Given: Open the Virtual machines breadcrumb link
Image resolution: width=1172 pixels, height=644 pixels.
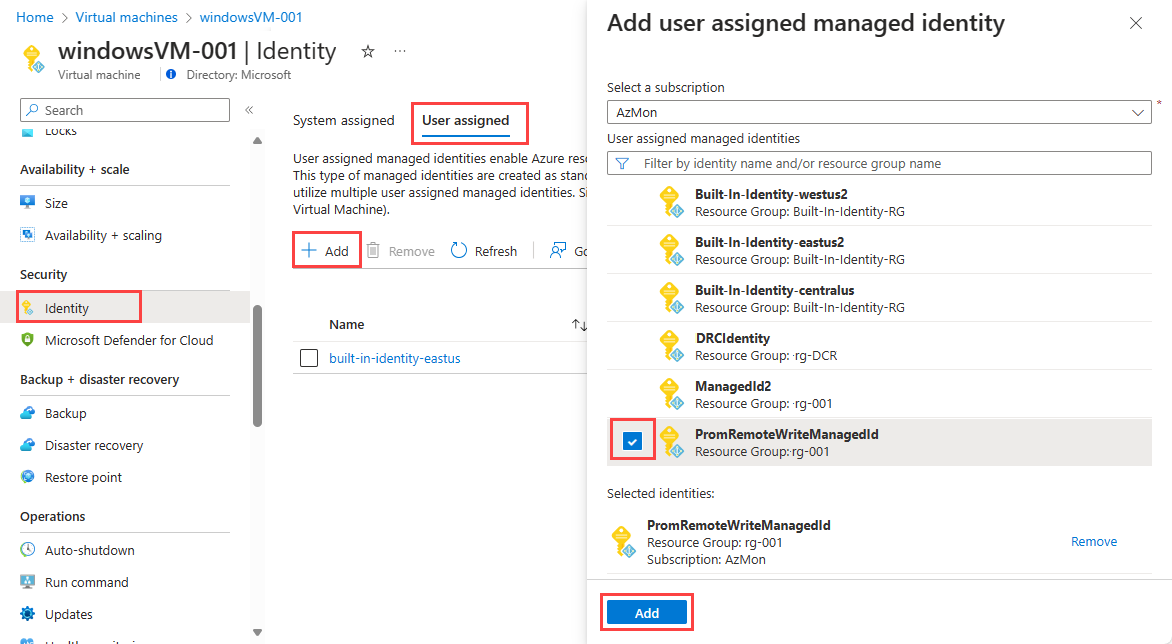Looking at the screenshot, I should point(127,17).
